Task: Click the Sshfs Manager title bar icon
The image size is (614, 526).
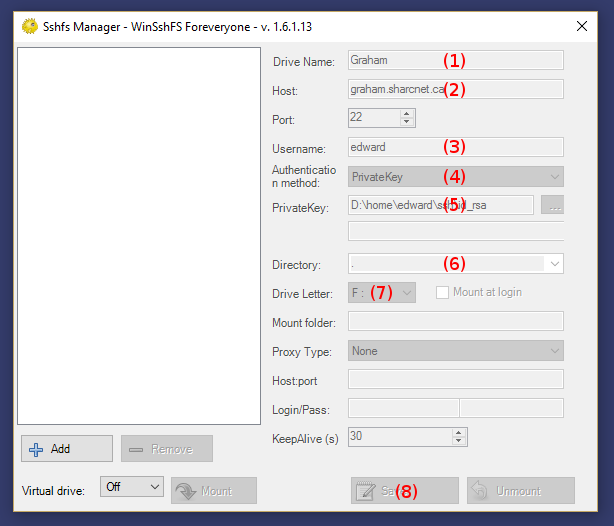Action: [30, 26]
